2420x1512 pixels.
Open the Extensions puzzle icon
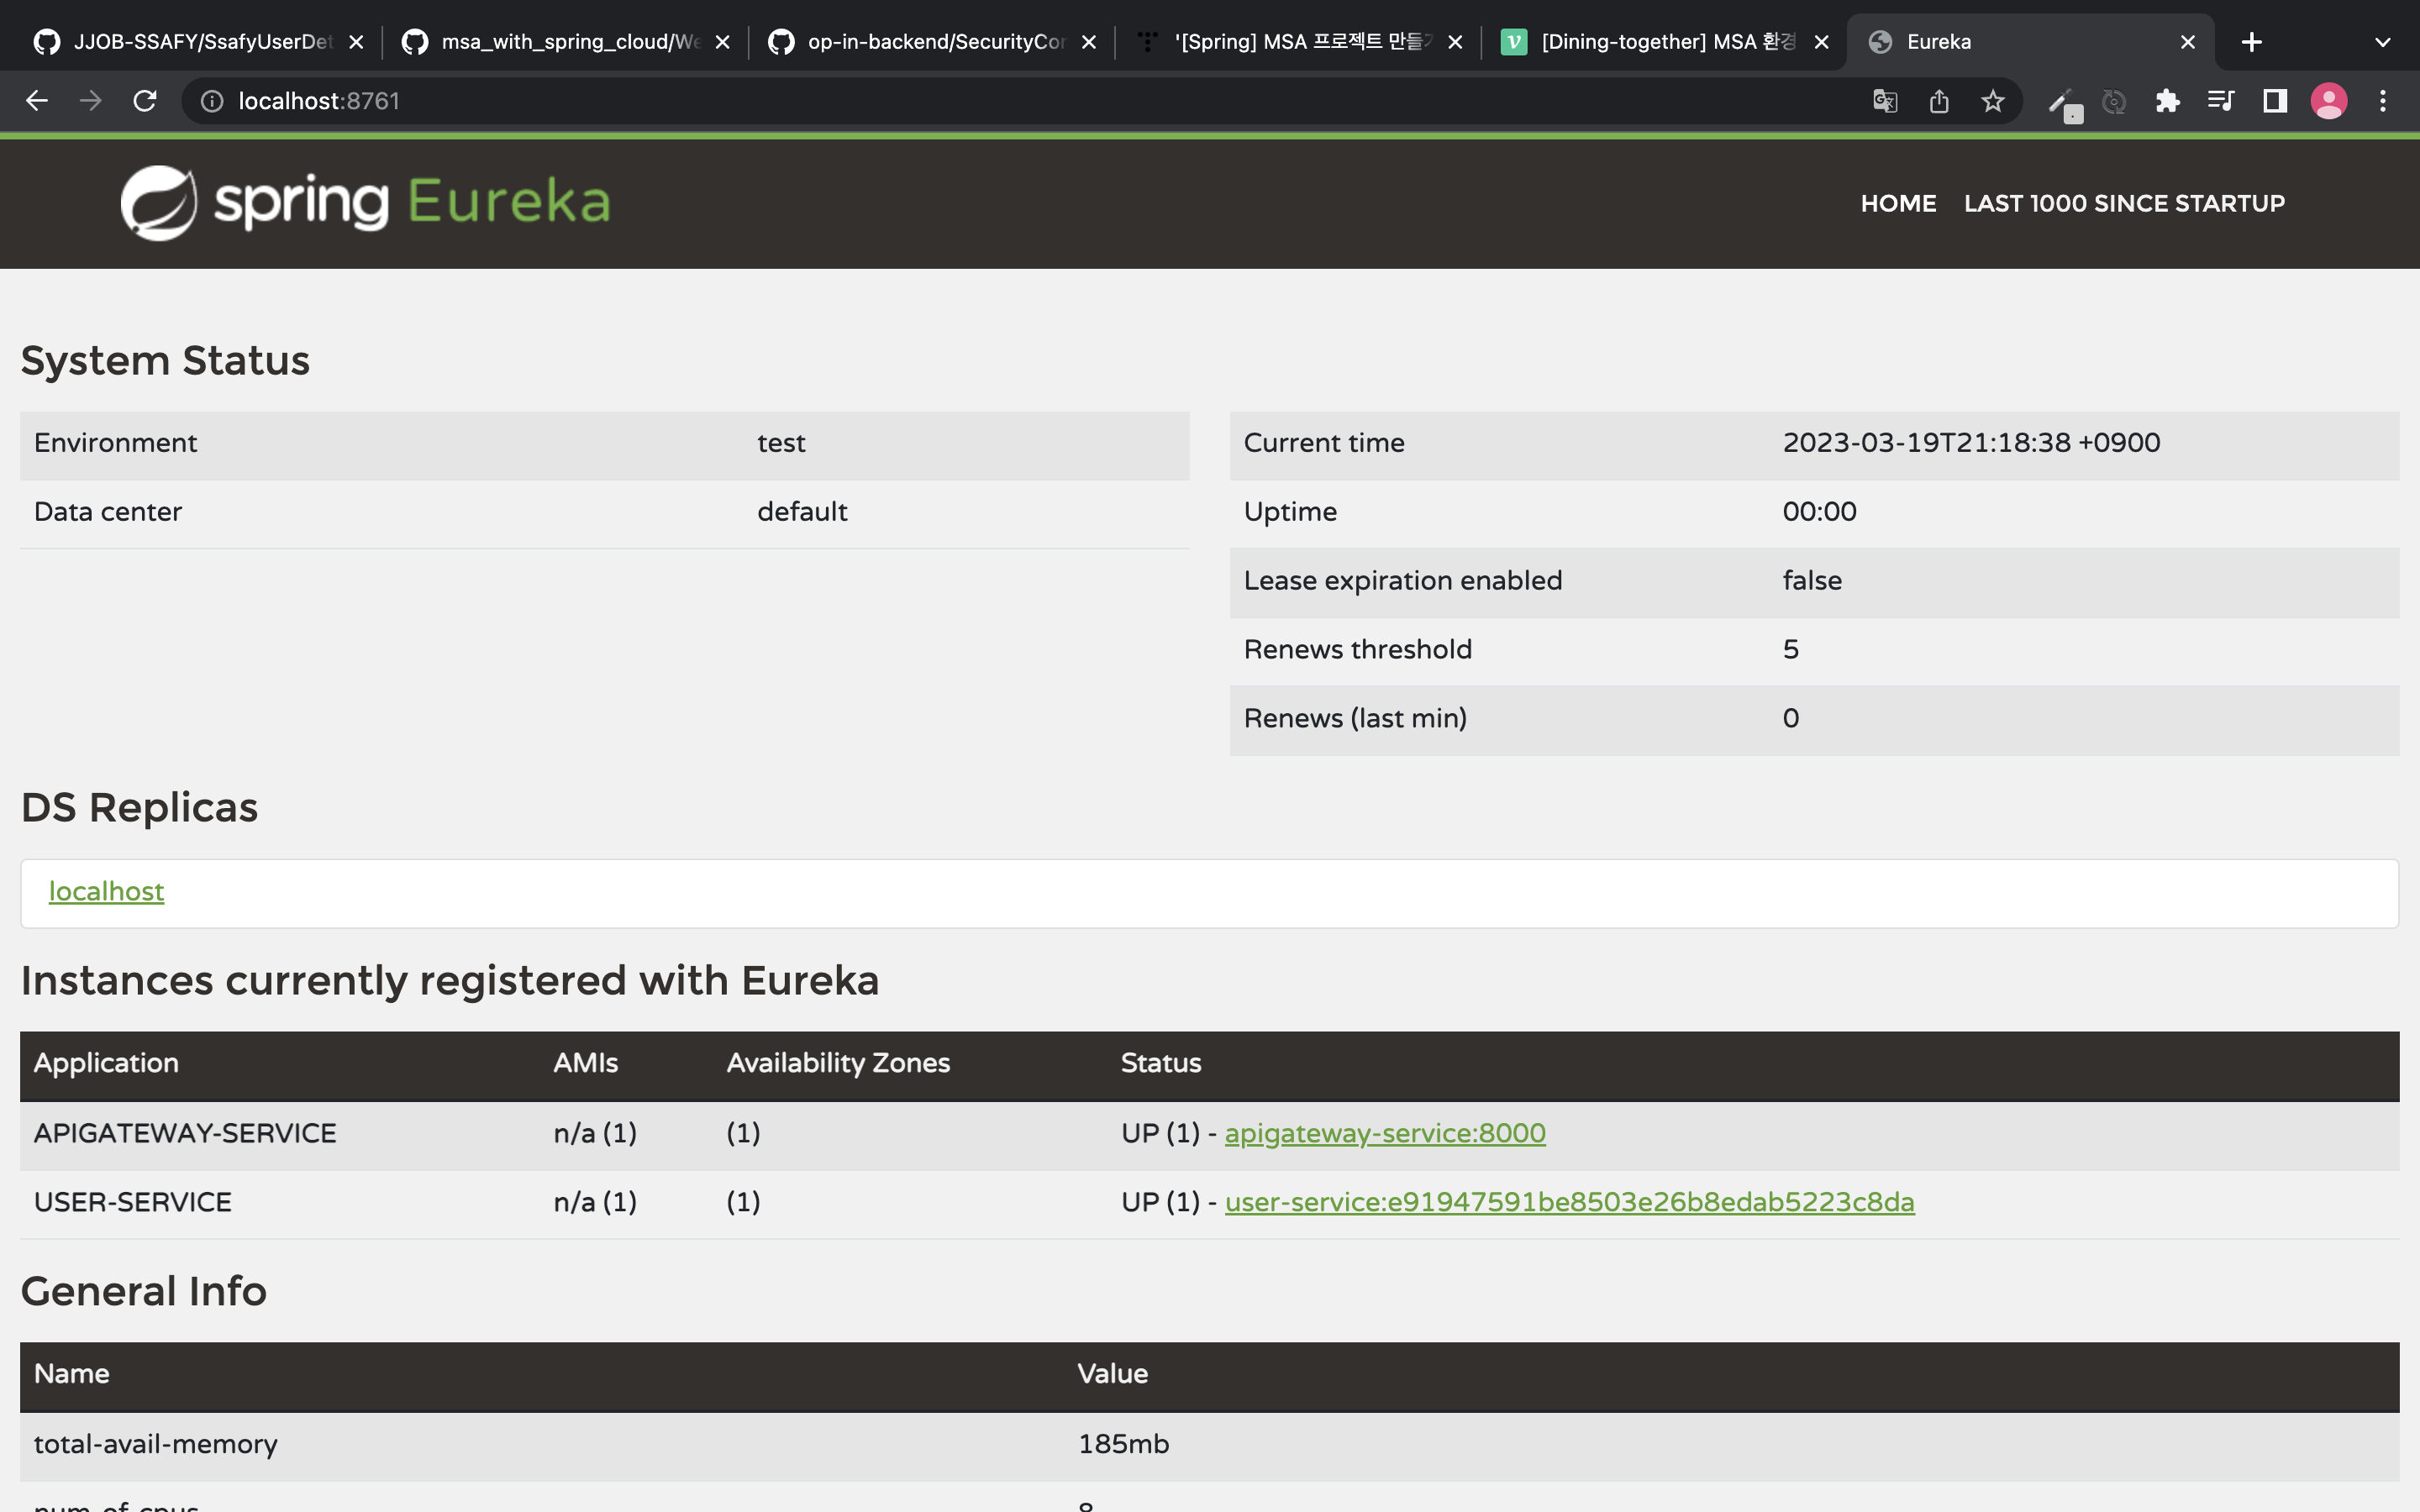[x=2167, y=101]
